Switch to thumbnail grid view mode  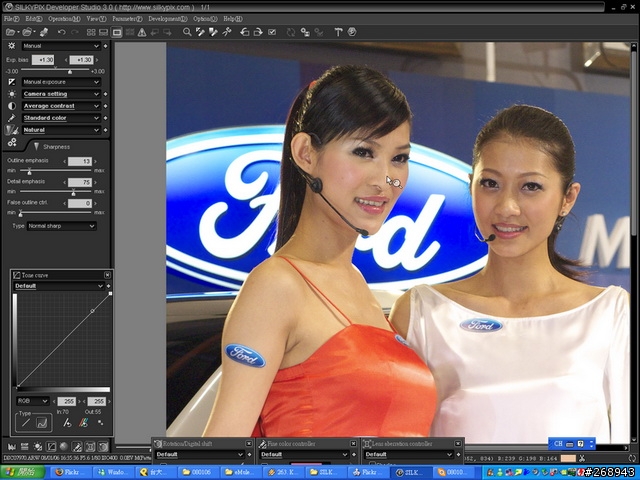coord(91,32)
